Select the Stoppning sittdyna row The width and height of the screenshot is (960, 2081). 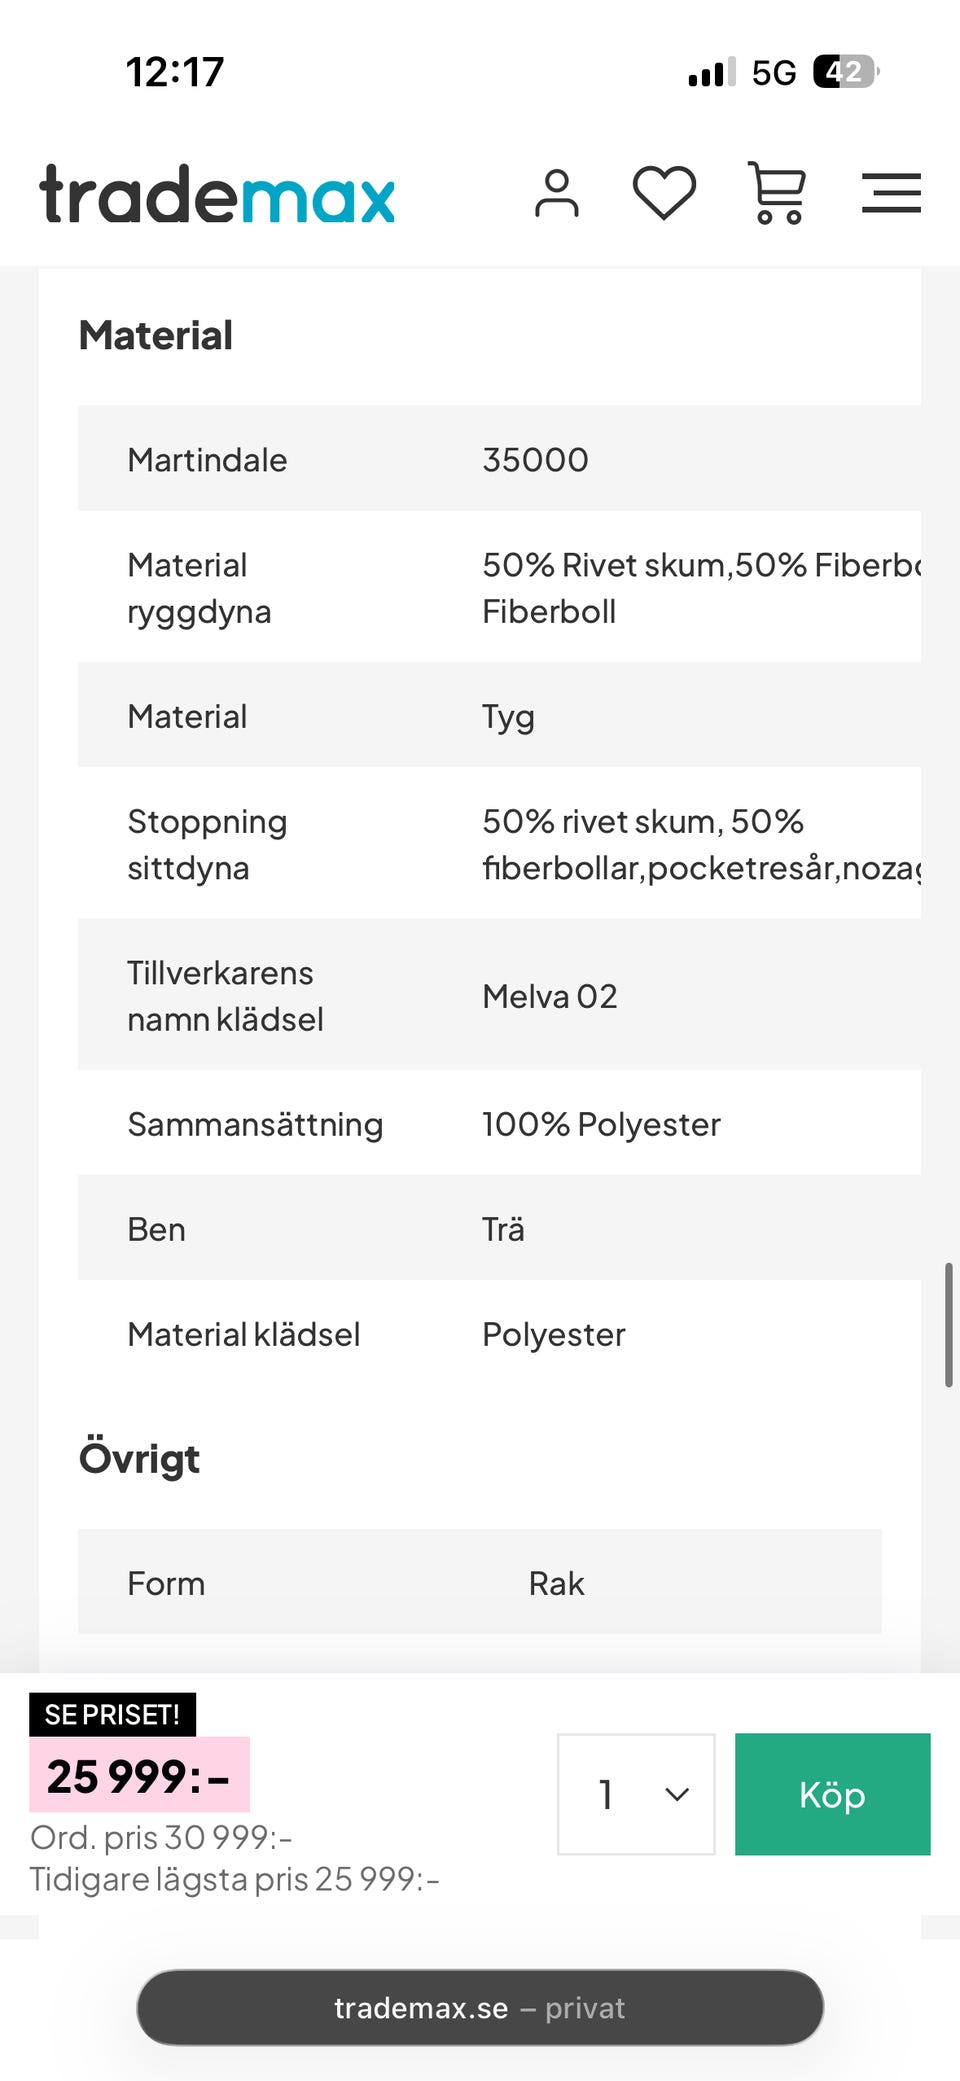click(499, 844)
